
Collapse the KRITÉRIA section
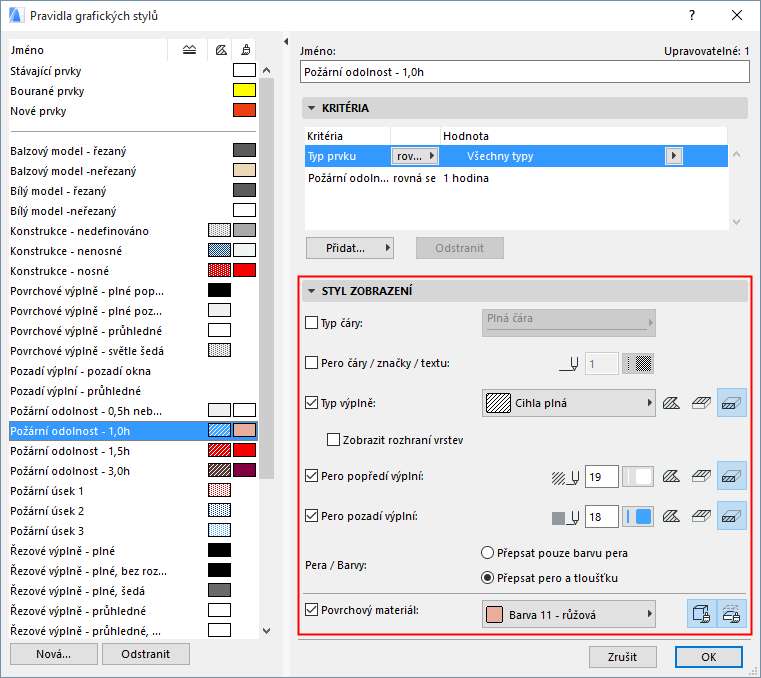[x=312, y=108]
